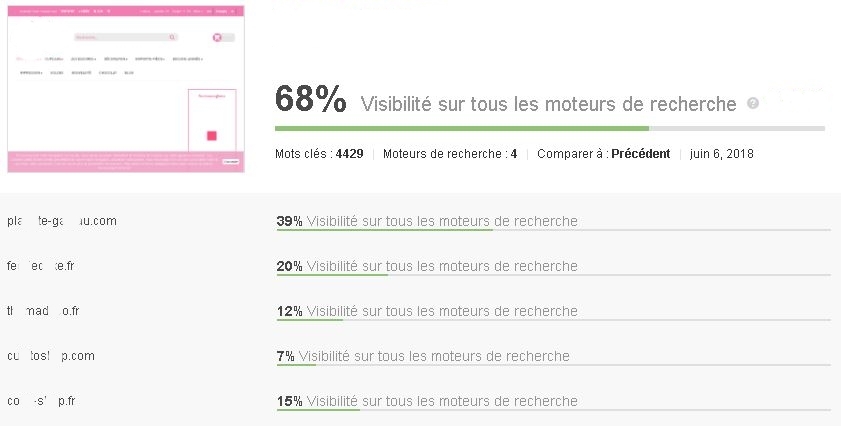Viewport: 841px width, 426px height.
Task: Select the competitor domain with 12% visibility
Action: (43, 311)
